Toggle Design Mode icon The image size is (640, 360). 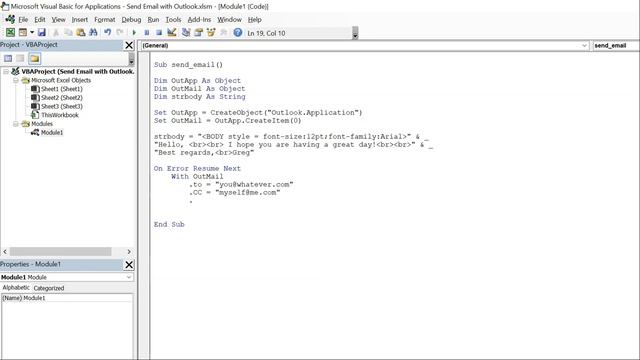coord(171,32)
